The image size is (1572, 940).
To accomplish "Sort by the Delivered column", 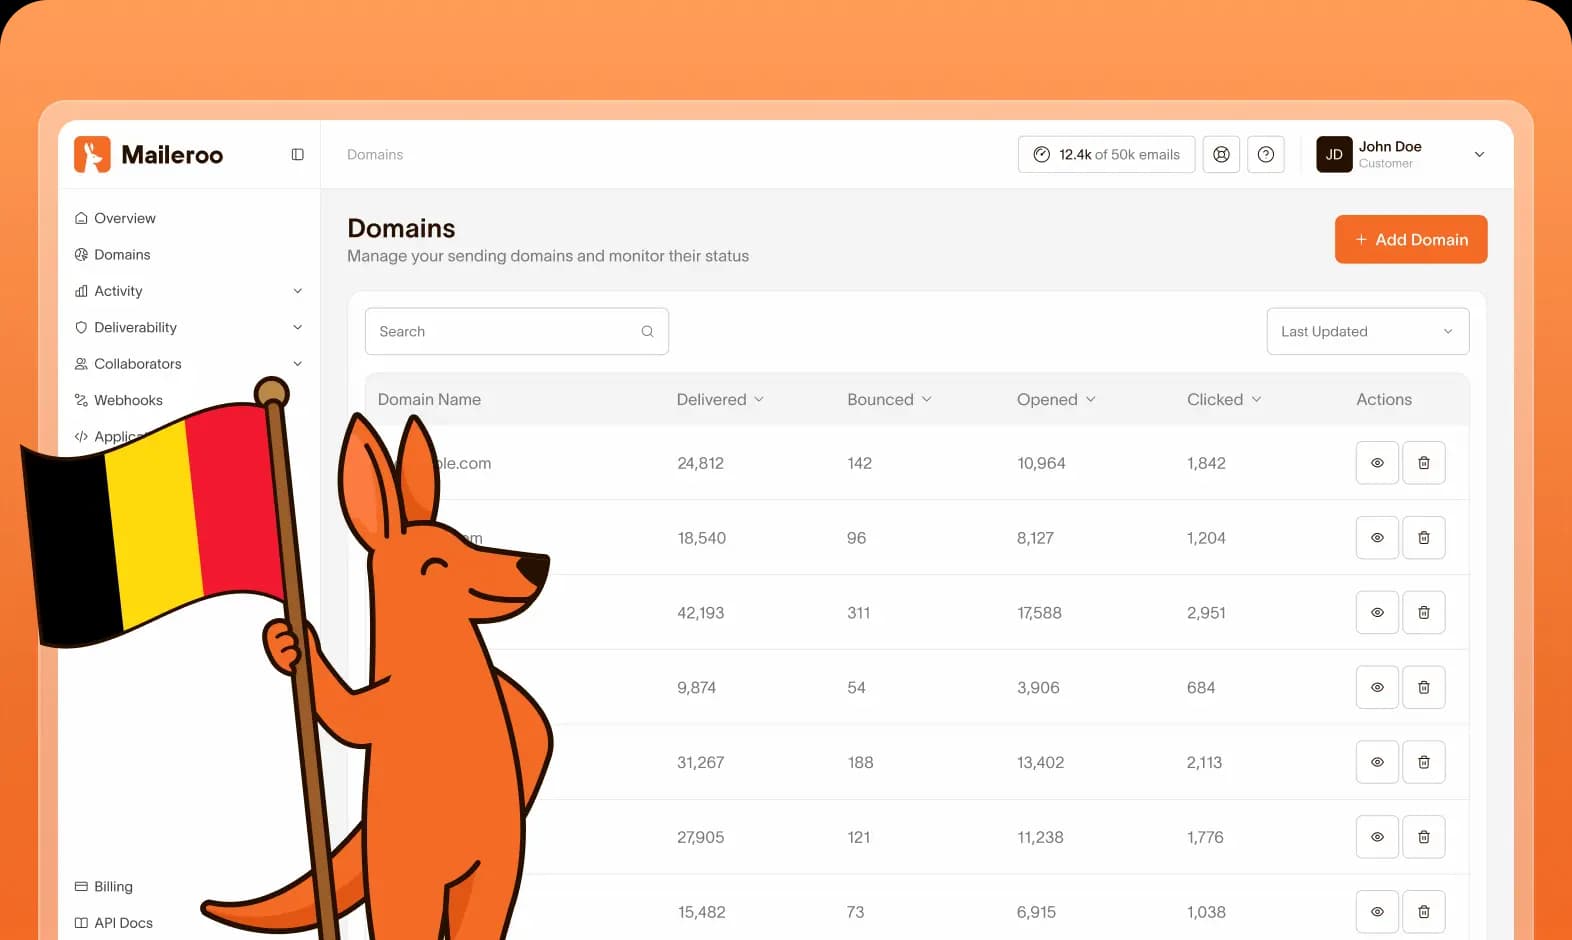I will (720, 399).
